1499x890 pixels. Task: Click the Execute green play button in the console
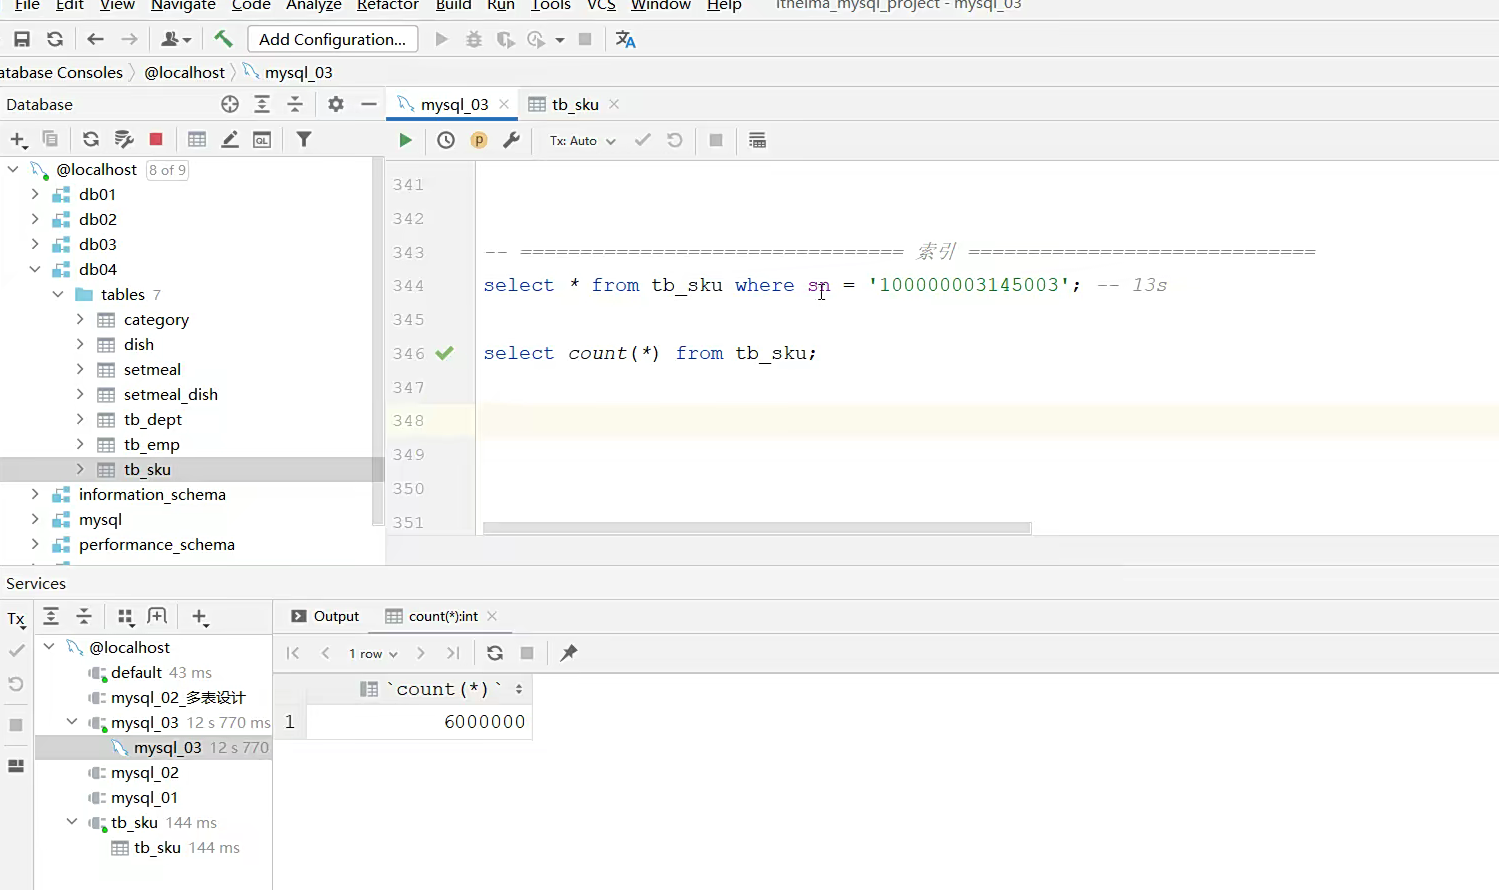(405, 140)
